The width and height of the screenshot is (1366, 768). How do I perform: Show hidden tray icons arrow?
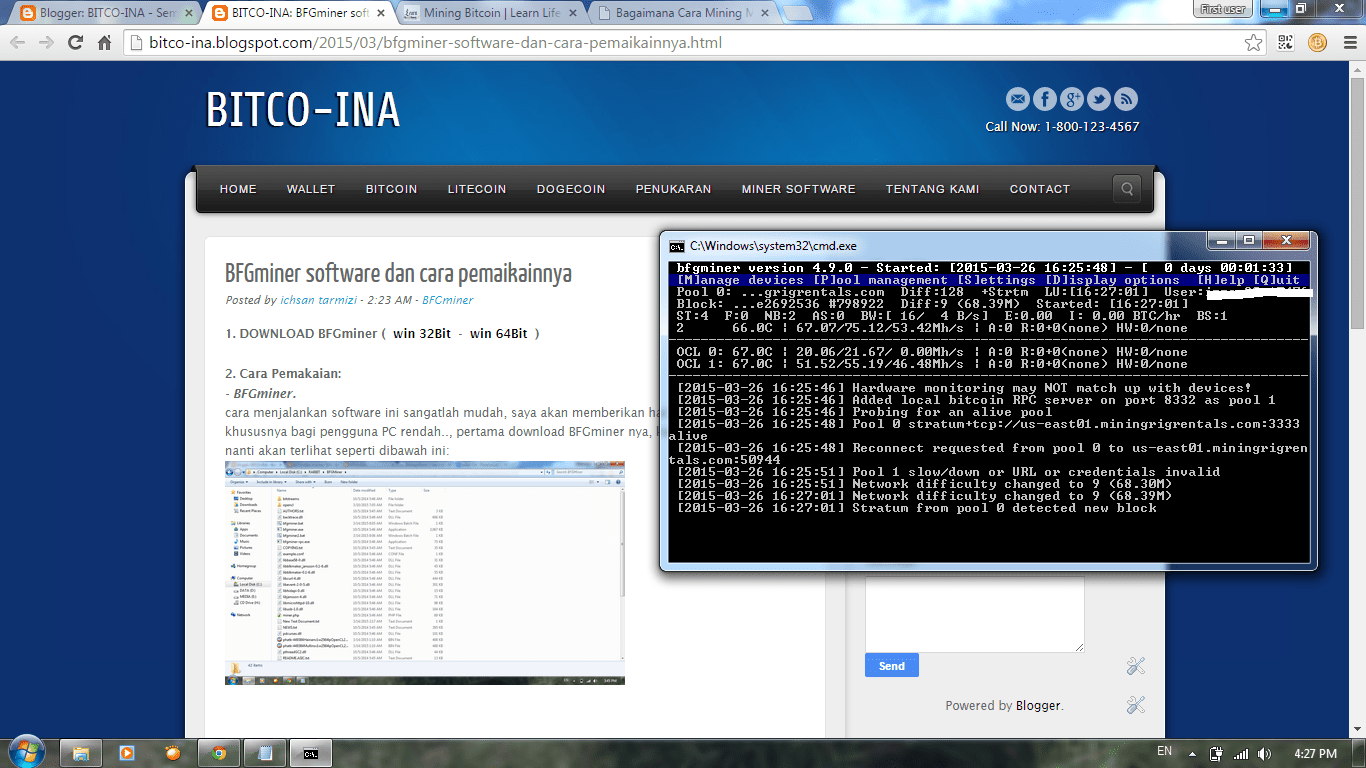click(1191, 753)
